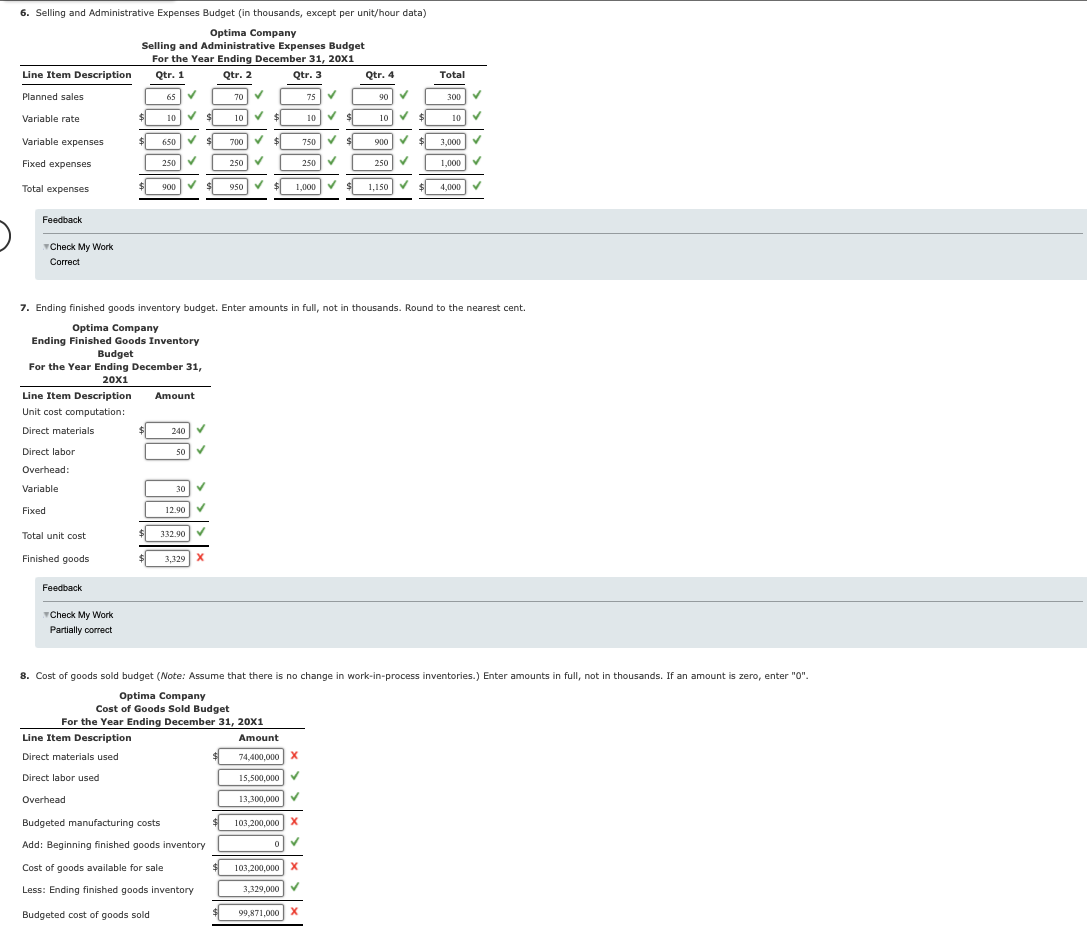
Task: Click the Qtr. 2 Planned sales field
Action: [230, 96]
